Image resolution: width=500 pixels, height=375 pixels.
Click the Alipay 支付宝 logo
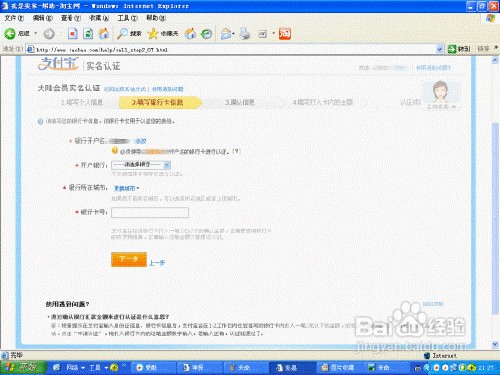58,64
